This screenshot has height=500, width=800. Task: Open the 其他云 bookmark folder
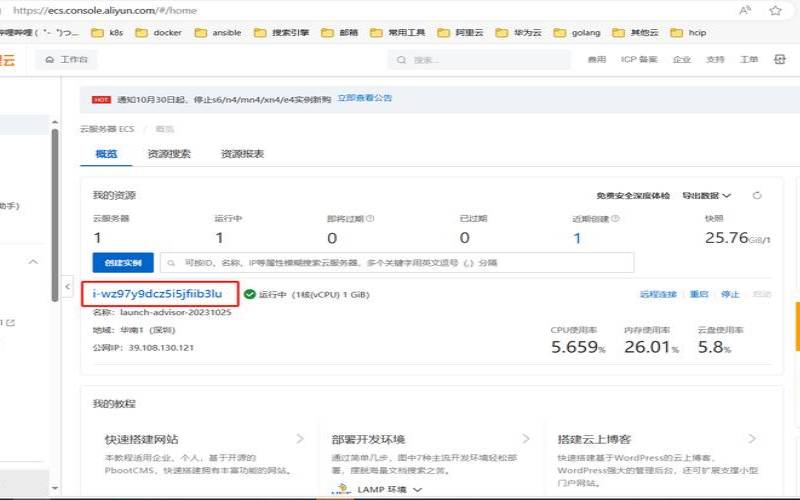click(x=635, y=33)
